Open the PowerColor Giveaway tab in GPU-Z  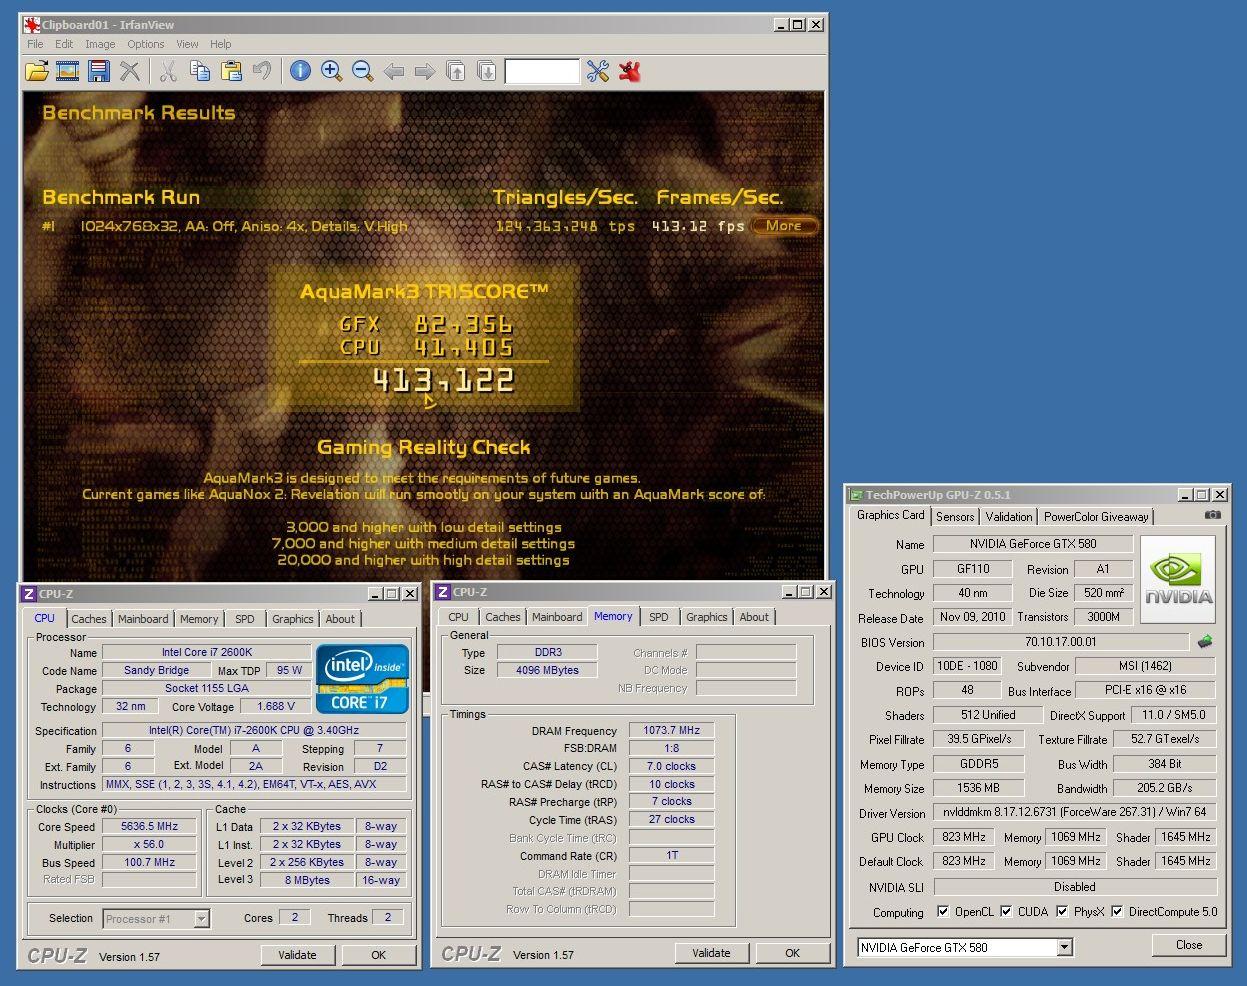tap(1096, 517)
